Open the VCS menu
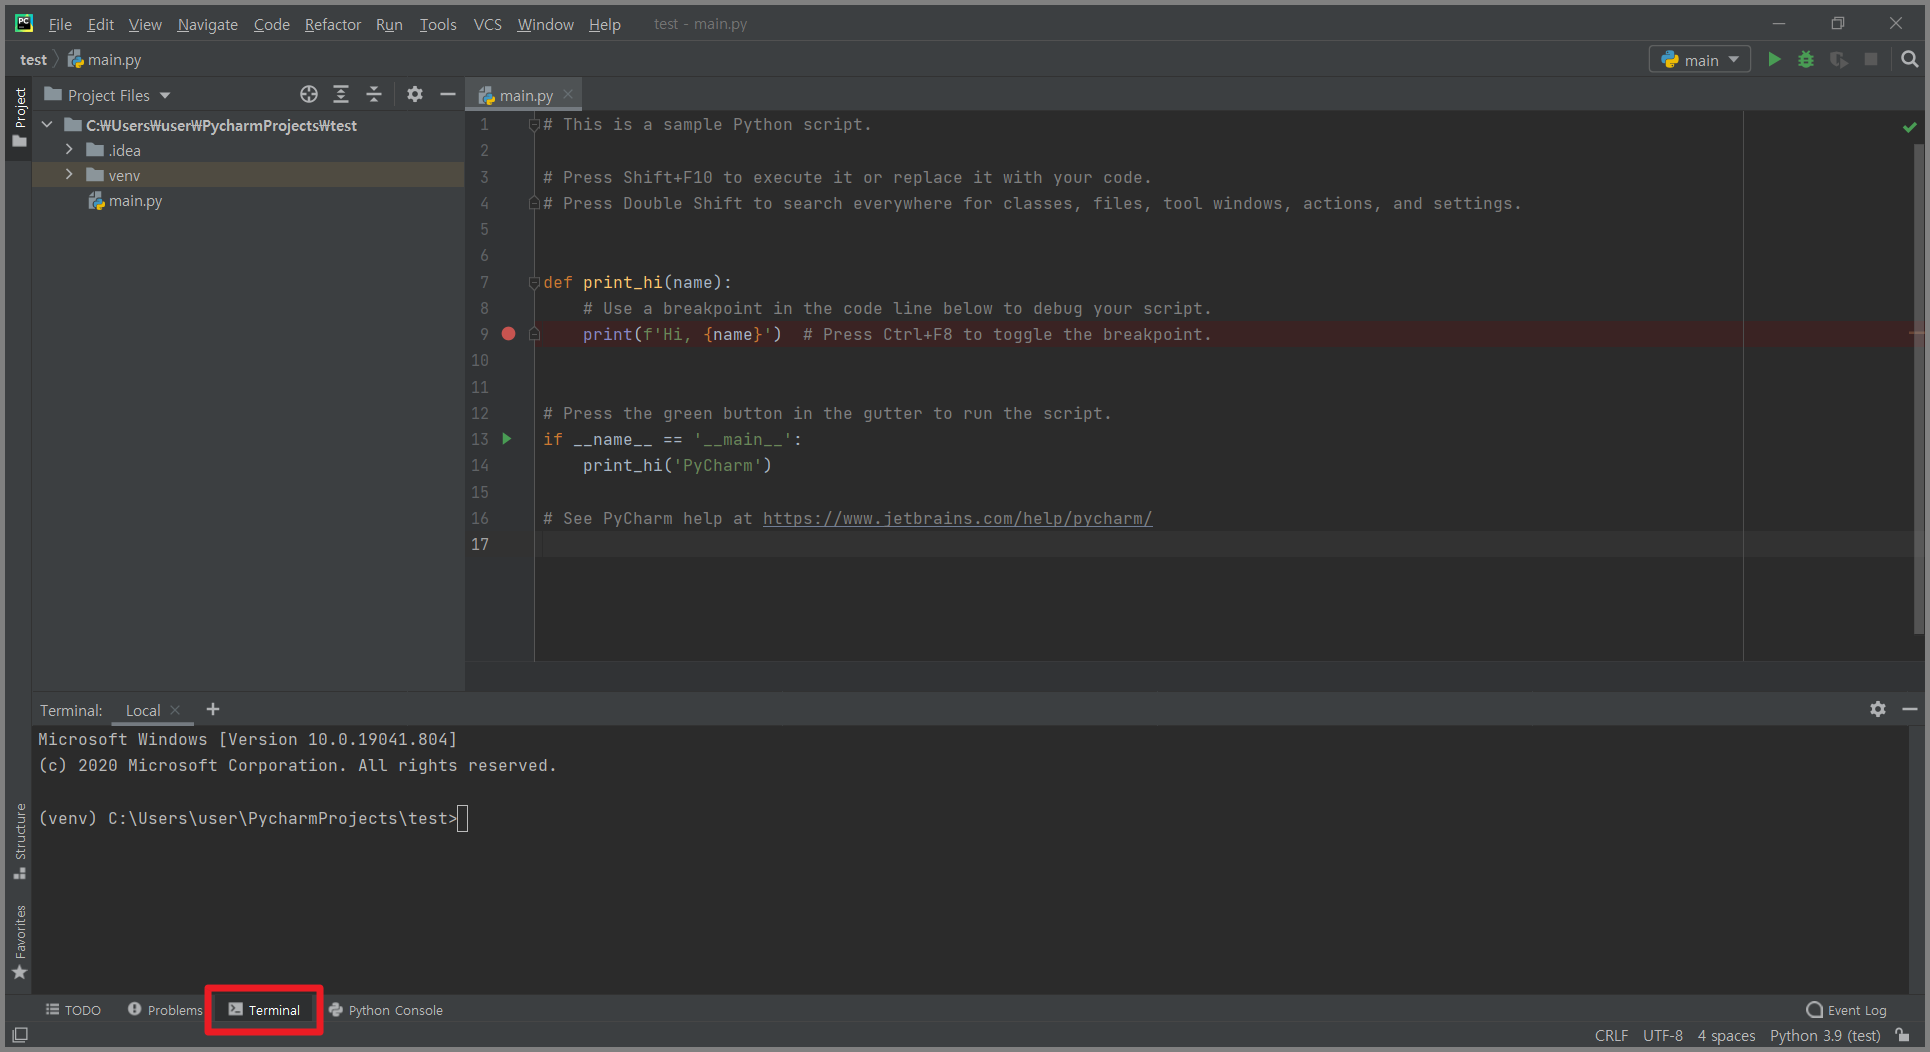This screenshot has width=1930, height=1052. [x=487, y=24]
